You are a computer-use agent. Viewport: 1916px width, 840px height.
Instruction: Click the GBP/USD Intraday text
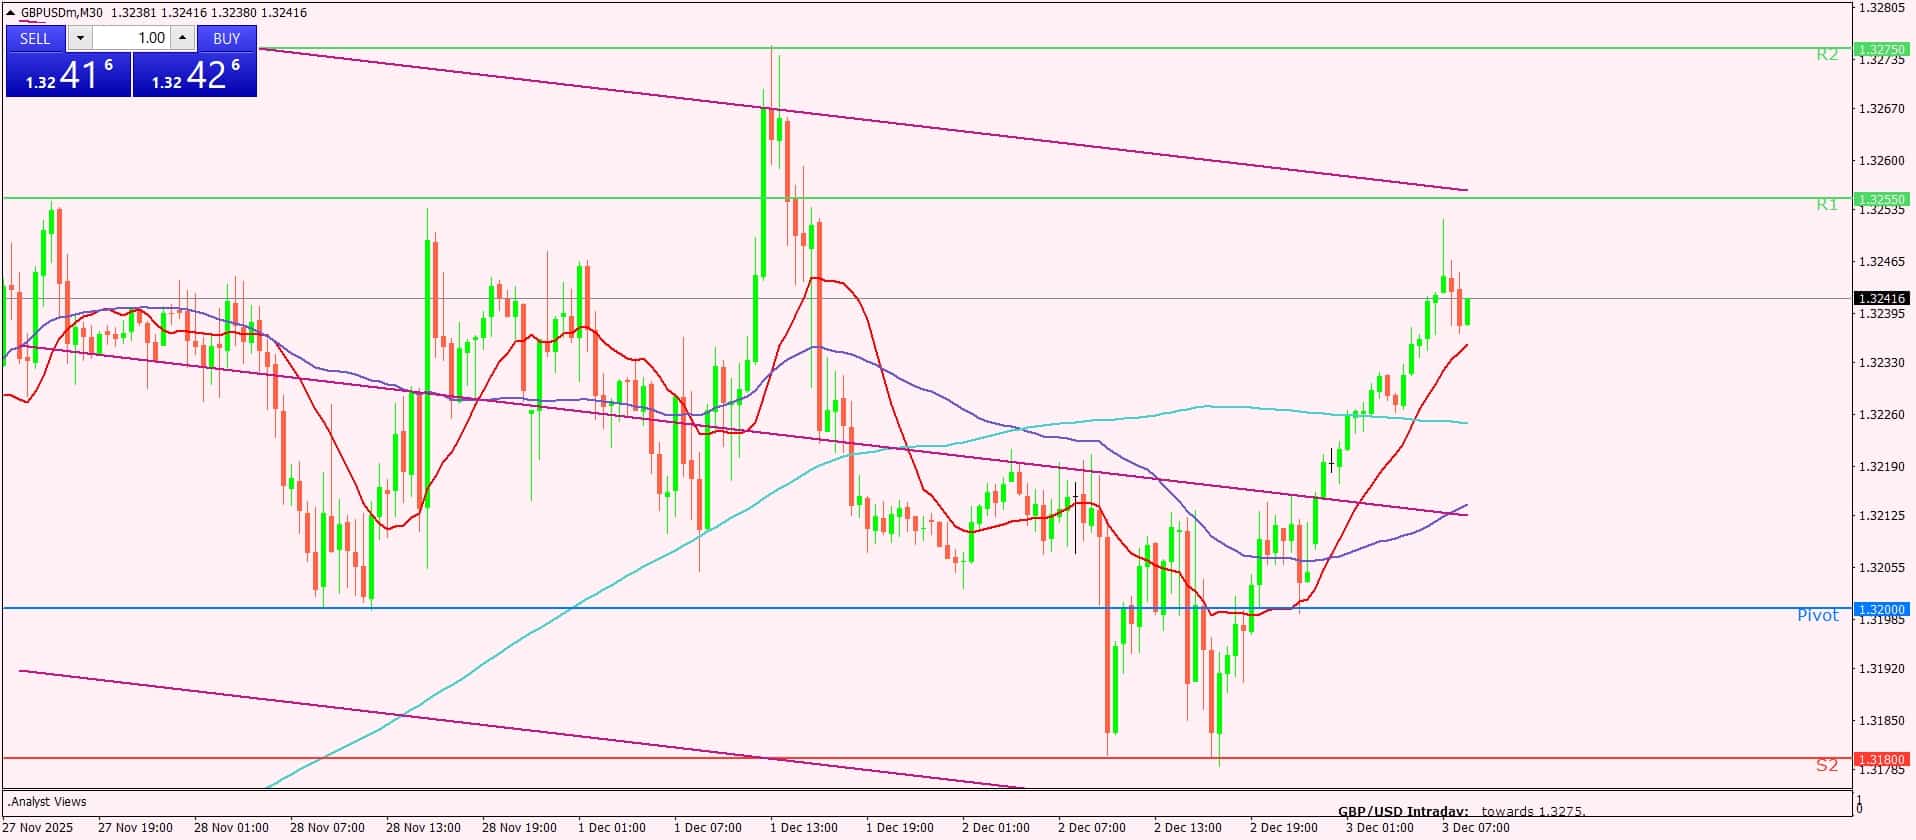click(x=1402, y=811)
